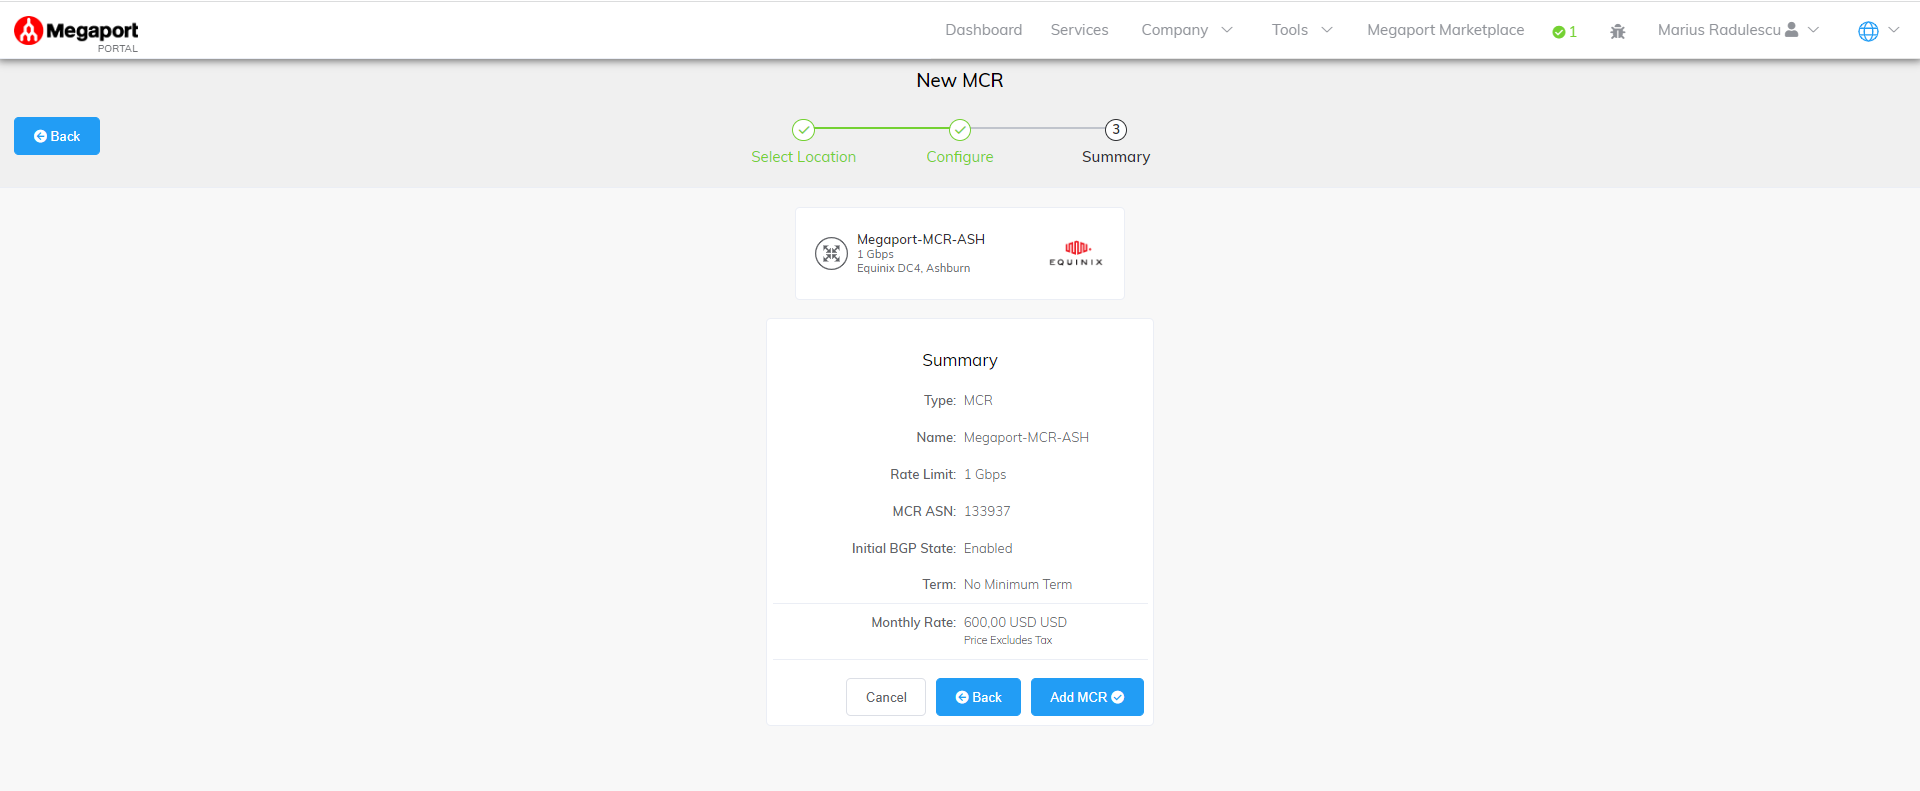The image size is (1920, 791).
Task: Click the Name value Megaport-MCR-ASH in Summary
Action: coord(1026,438)
